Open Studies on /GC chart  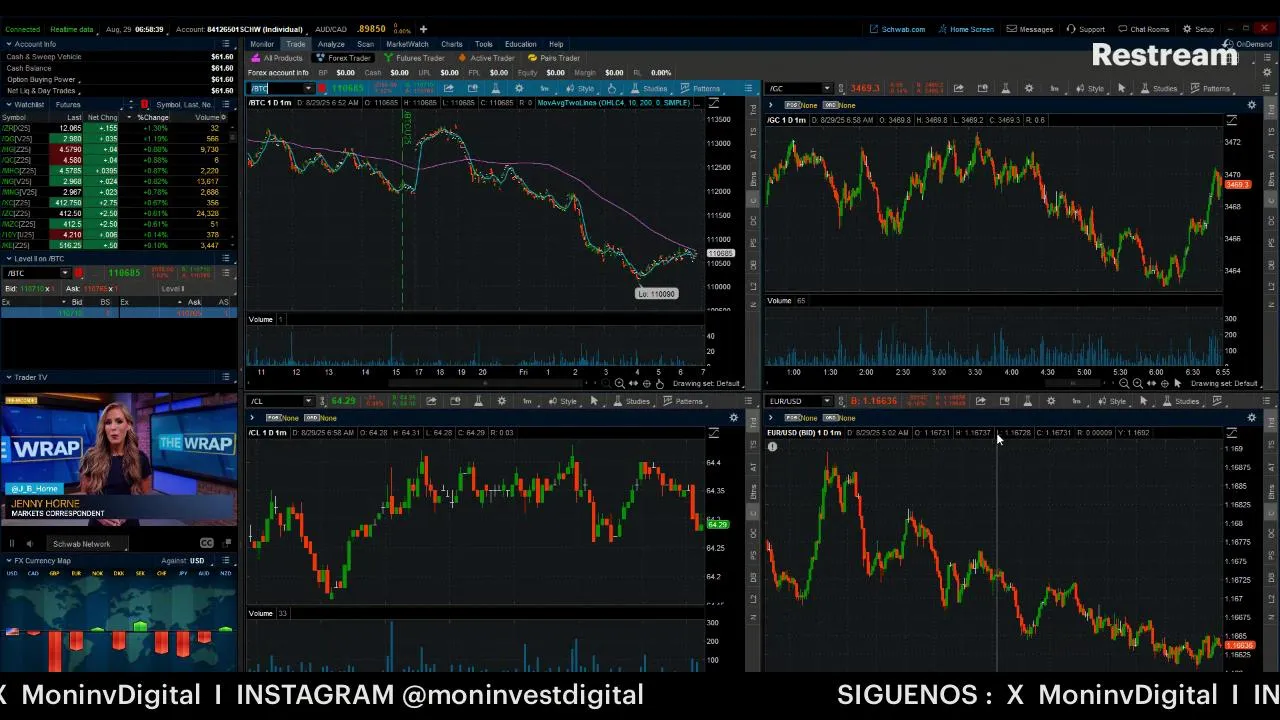click(1160, 89)
